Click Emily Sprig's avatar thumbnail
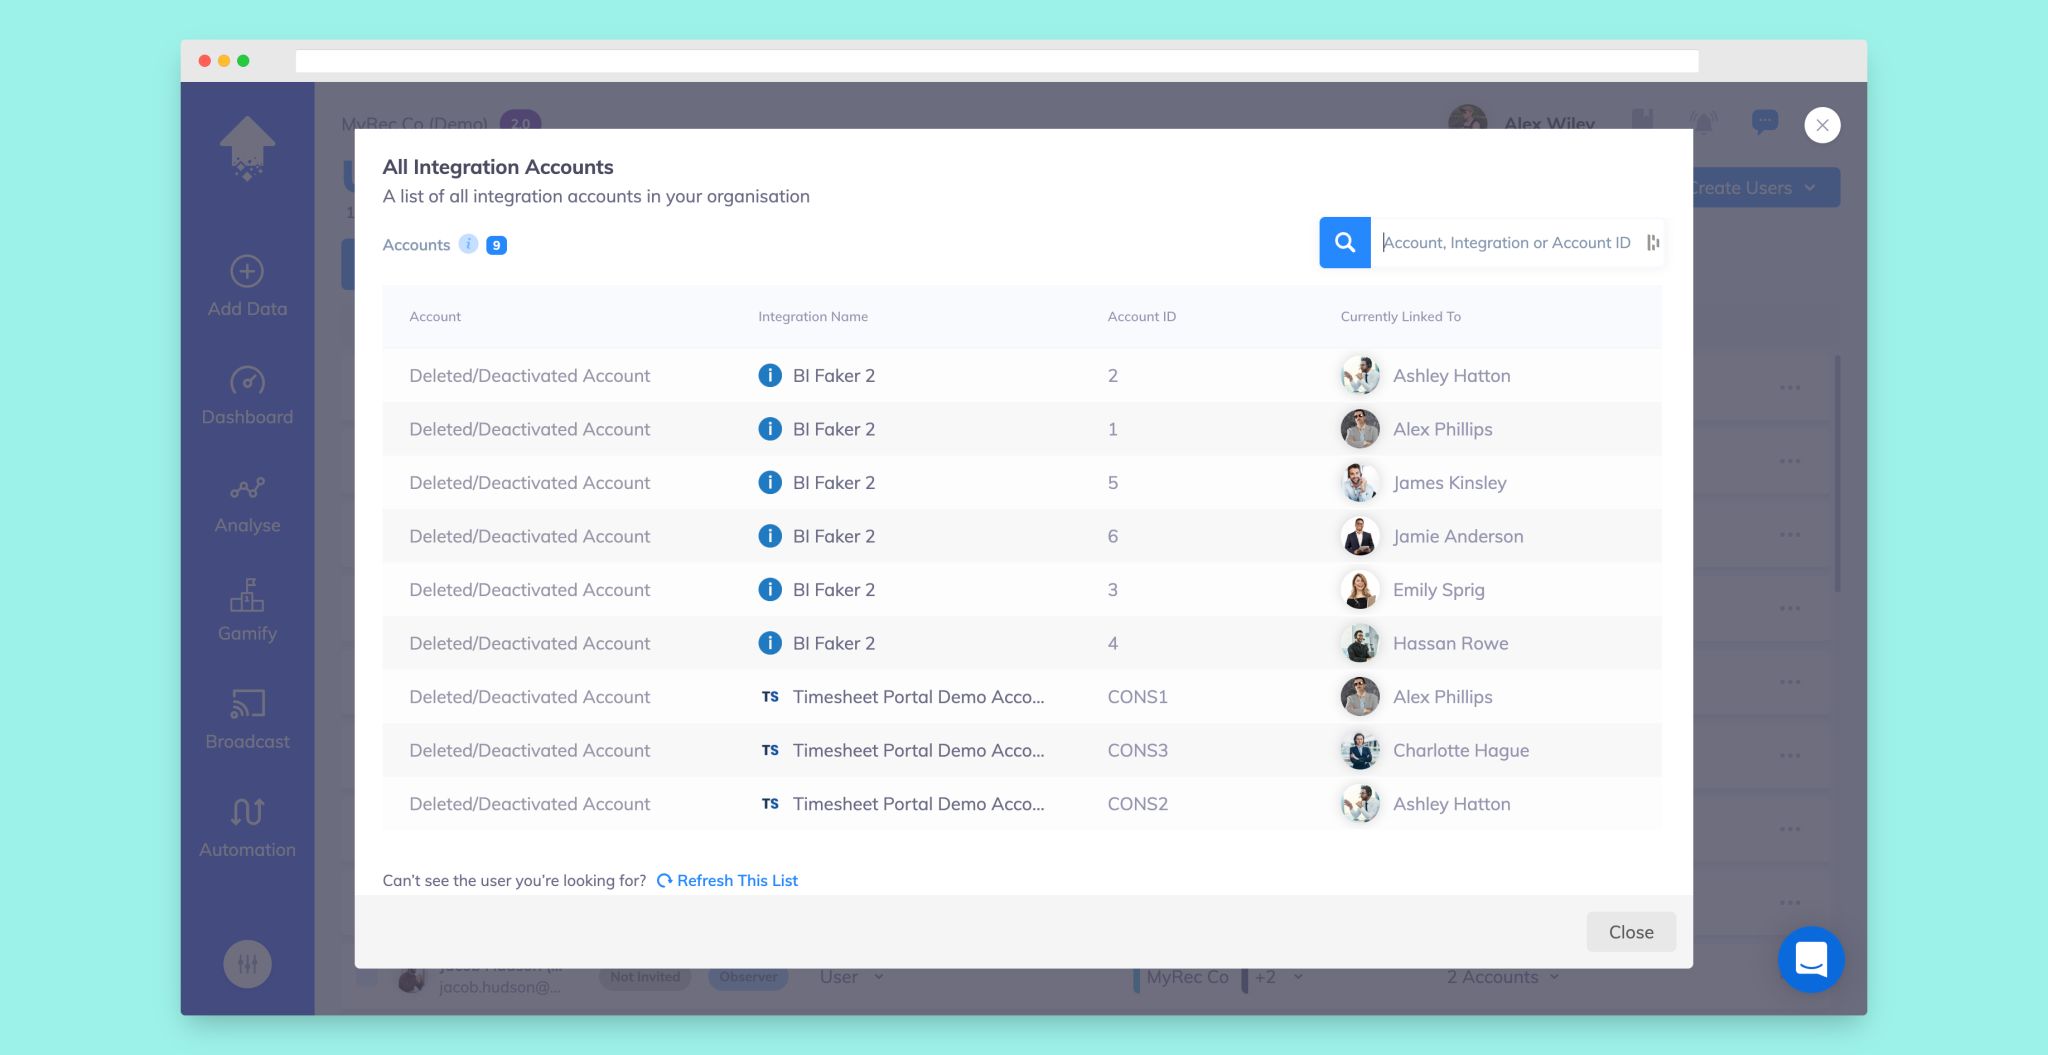Image resolution: width=2048 pixels, height=1055 pixels. 1359,590
